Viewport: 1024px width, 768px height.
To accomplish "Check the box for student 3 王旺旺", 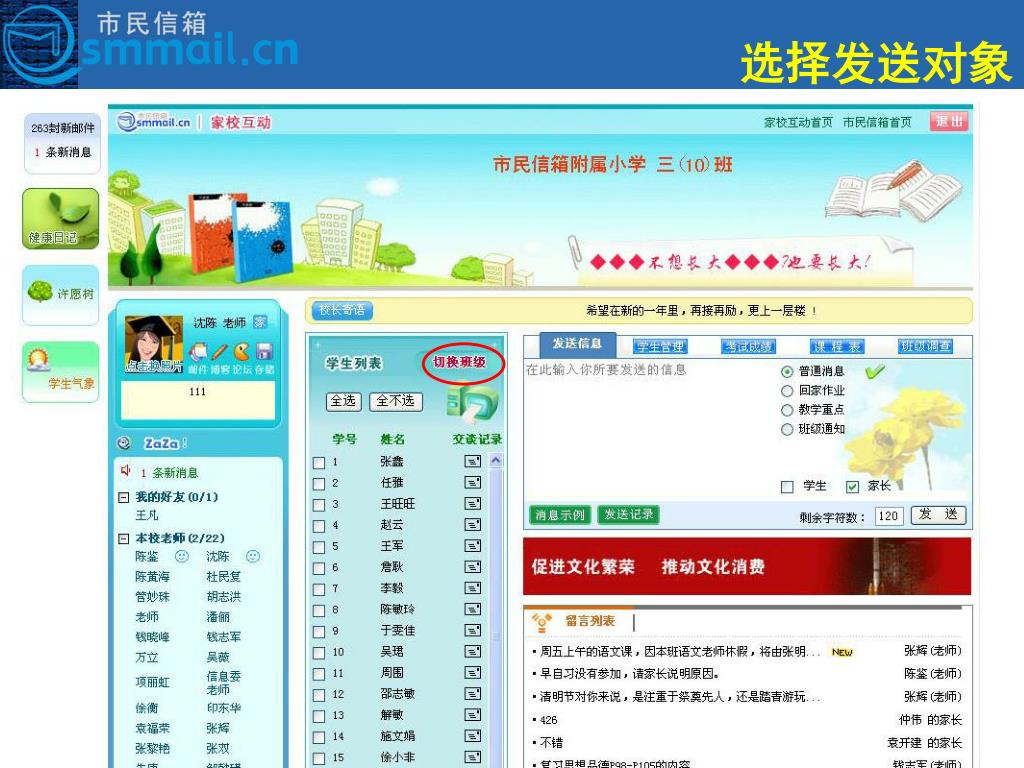I will 319,505.
